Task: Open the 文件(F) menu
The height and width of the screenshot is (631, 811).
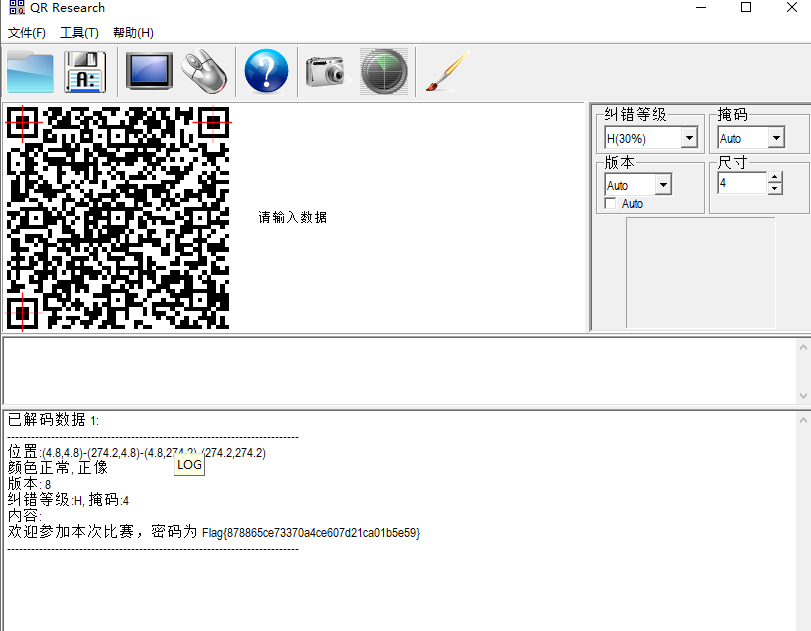Action: click(x=27, y=33)
